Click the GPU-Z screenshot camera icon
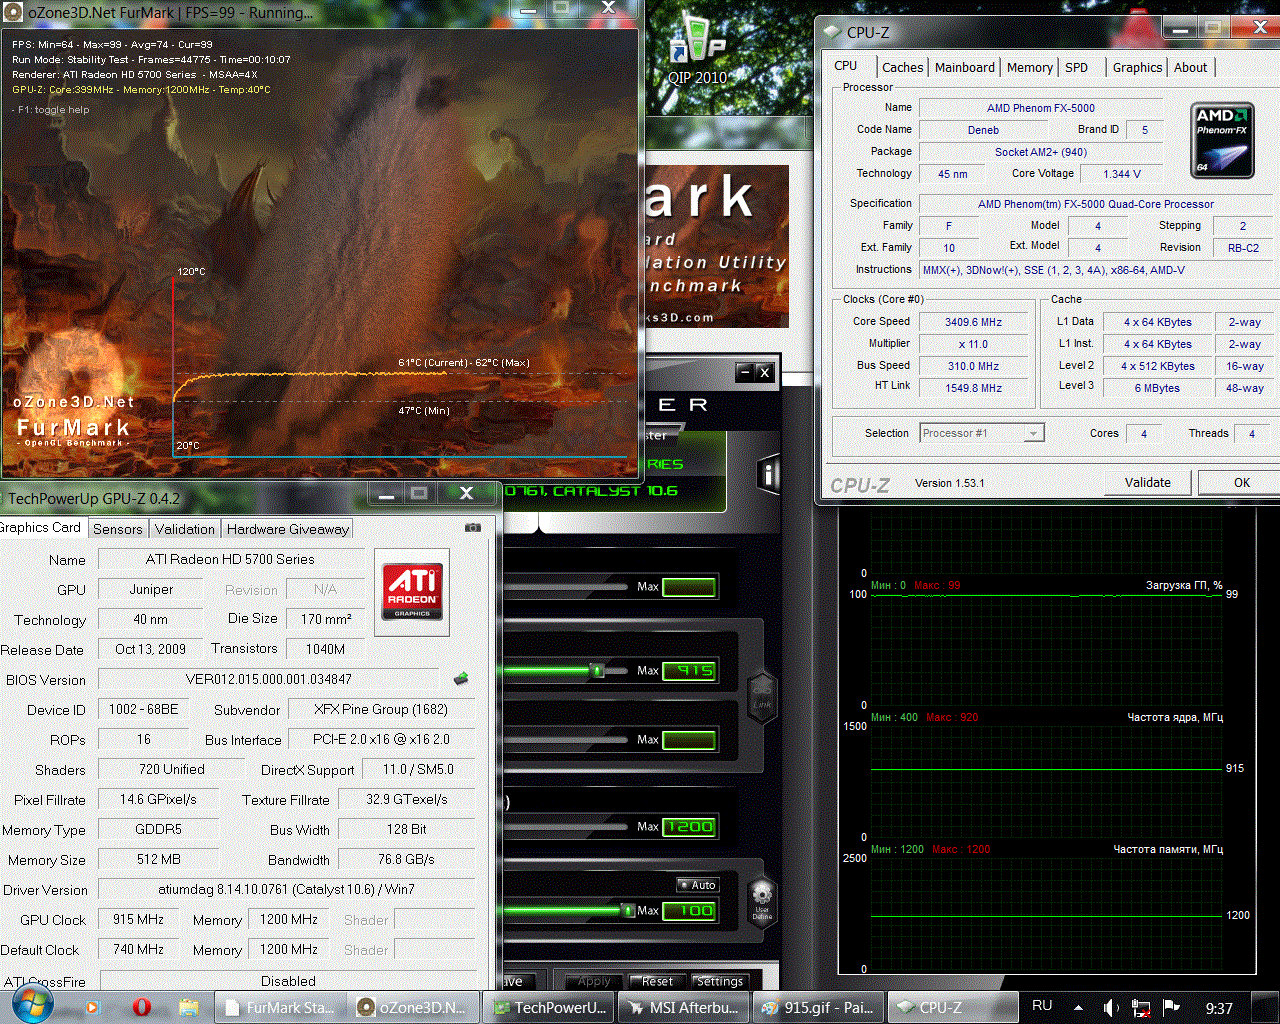Screen dimensions: 1280x1024 (x=473, y=527)
